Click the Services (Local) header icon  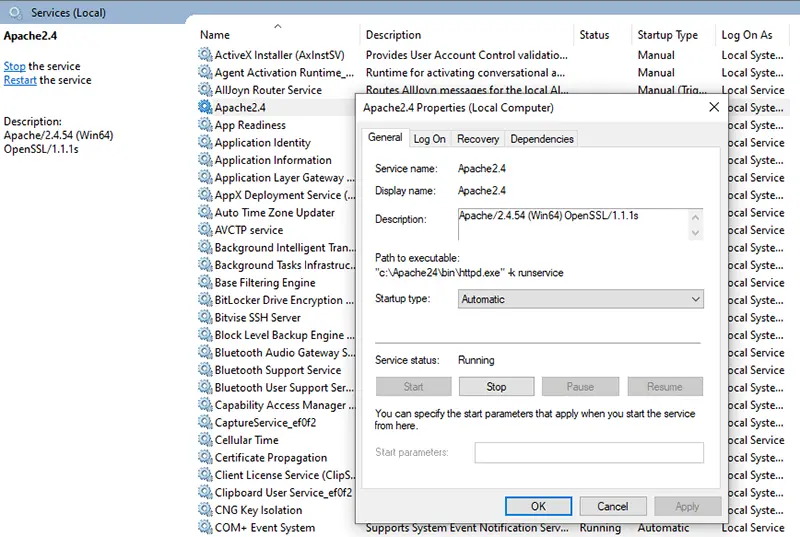pos(16,13)
